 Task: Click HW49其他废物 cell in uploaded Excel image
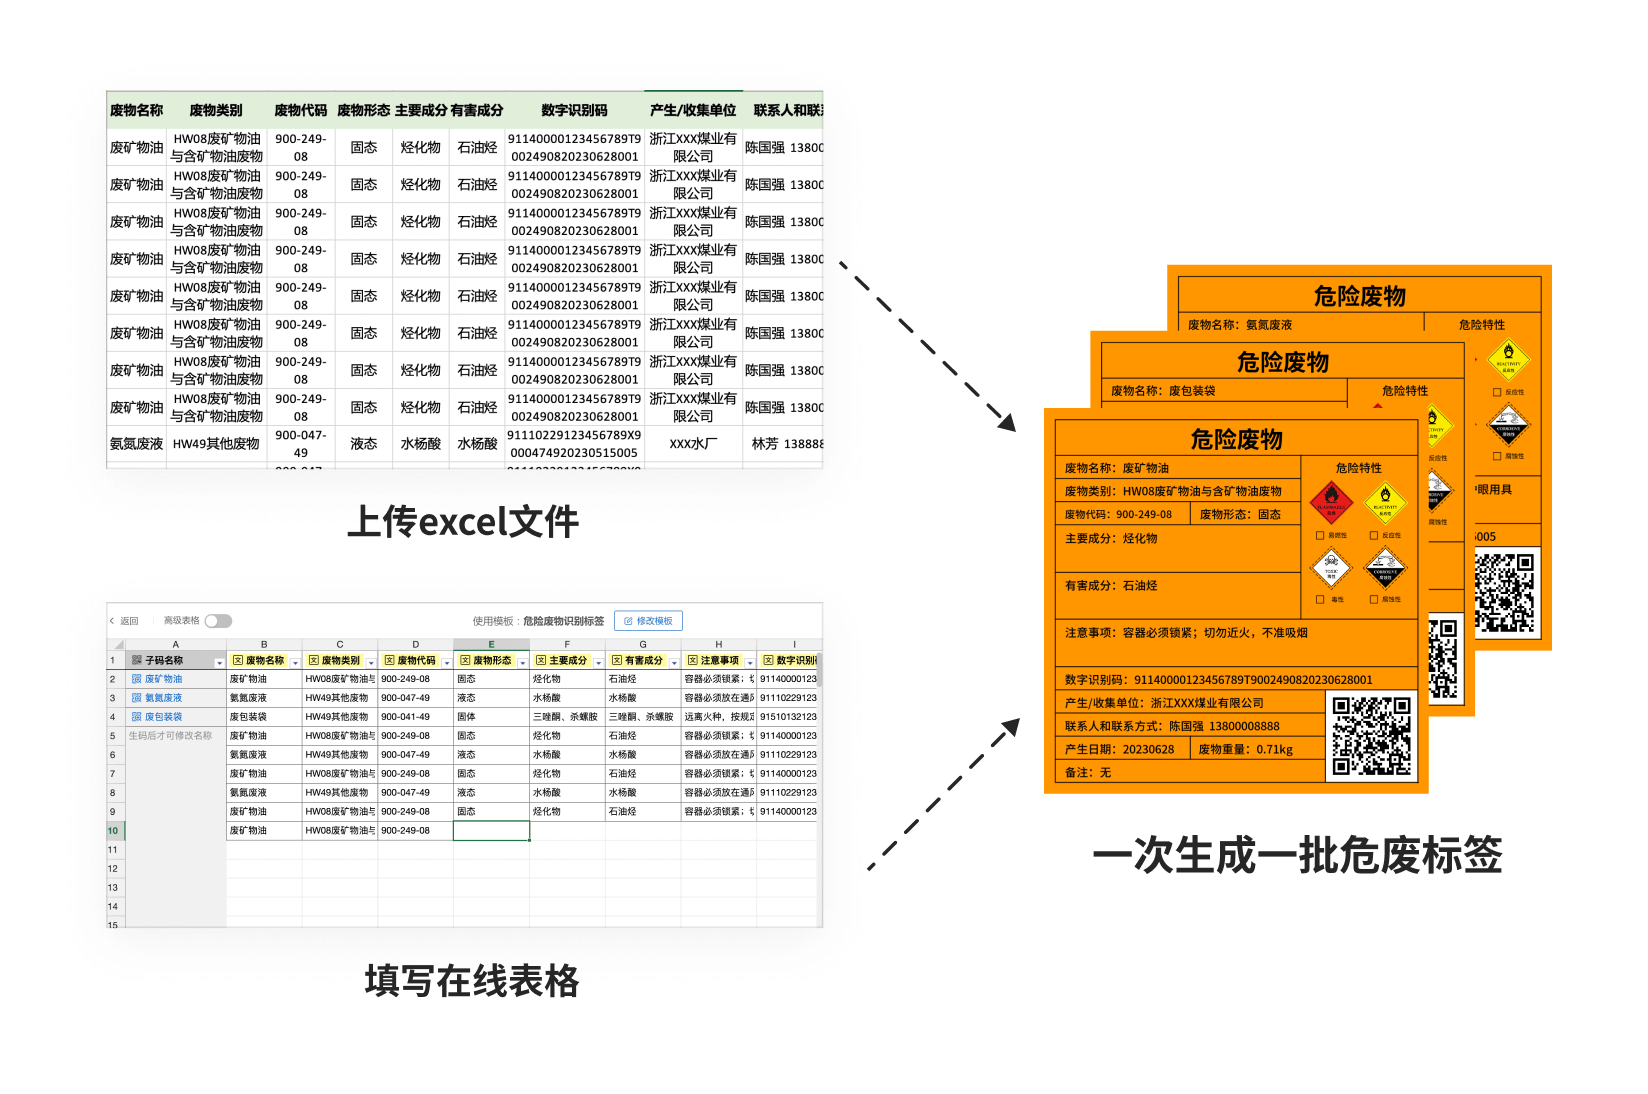[x=216, y=444]
